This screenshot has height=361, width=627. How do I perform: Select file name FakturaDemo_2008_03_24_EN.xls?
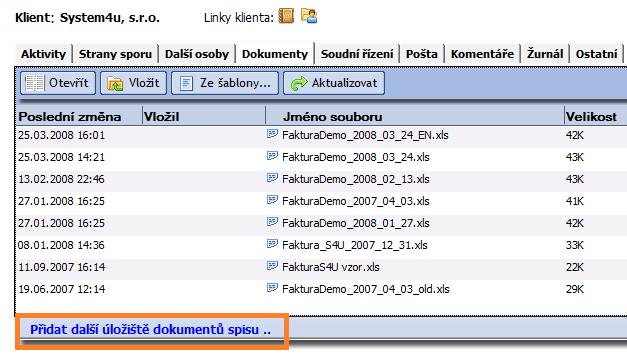(365, 135)
